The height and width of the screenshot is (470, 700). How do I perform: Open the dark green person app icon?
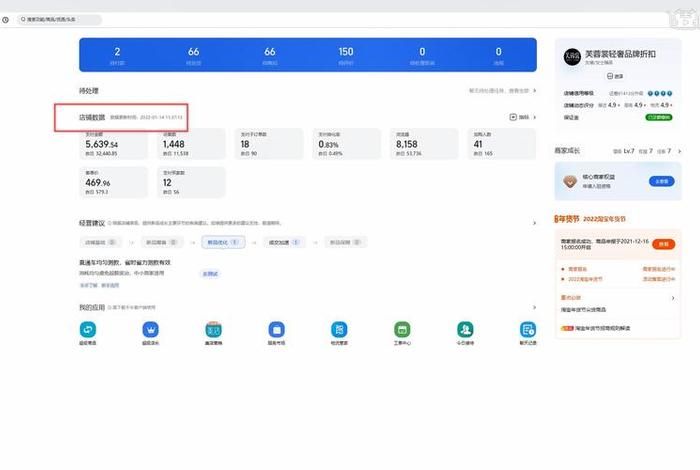point(465,330)
